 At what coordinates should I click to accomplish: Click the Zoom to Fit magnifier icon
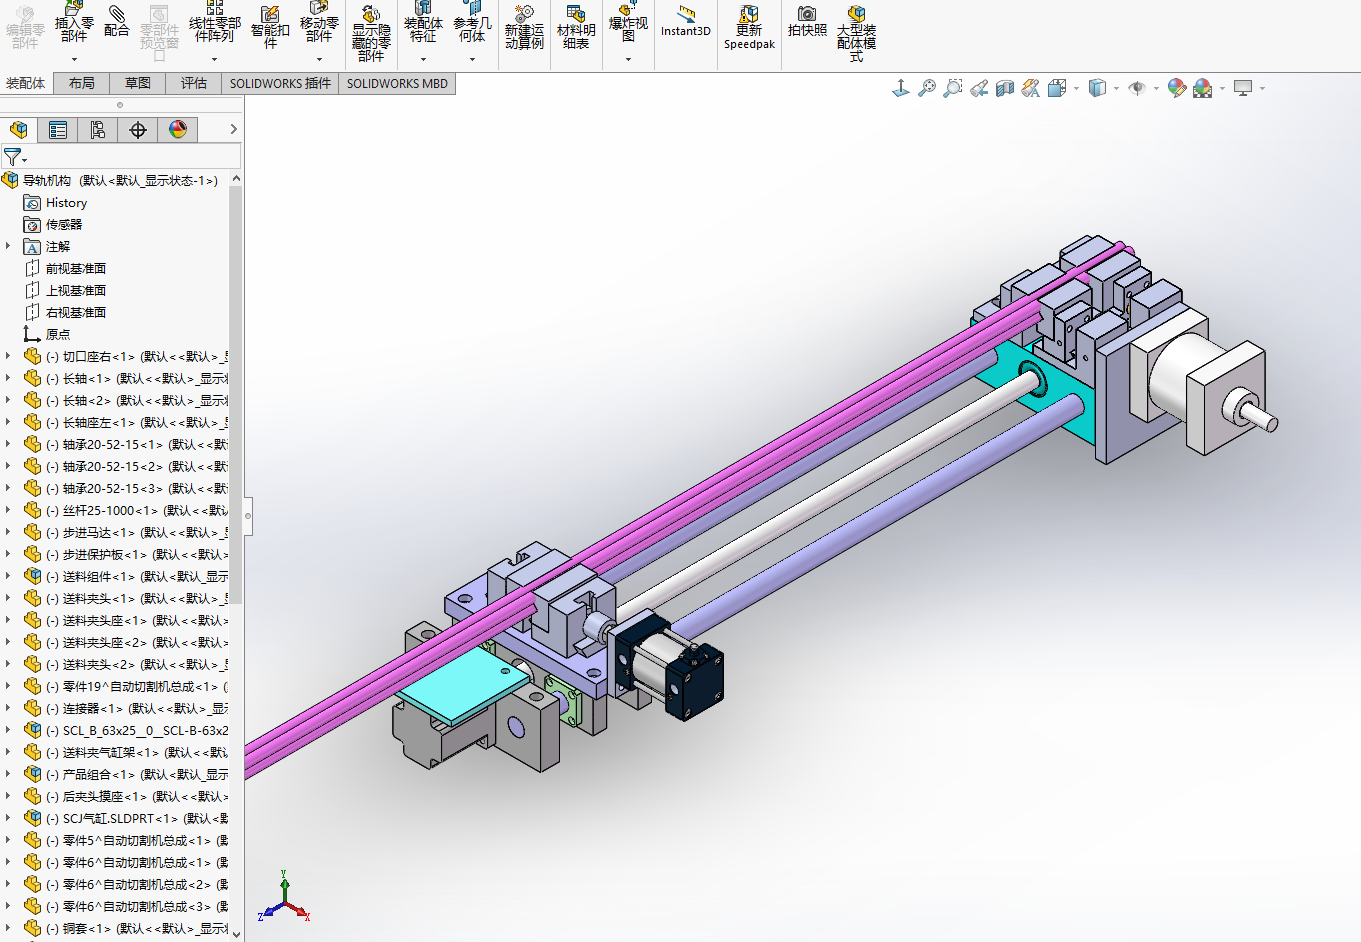click(927, 89)
